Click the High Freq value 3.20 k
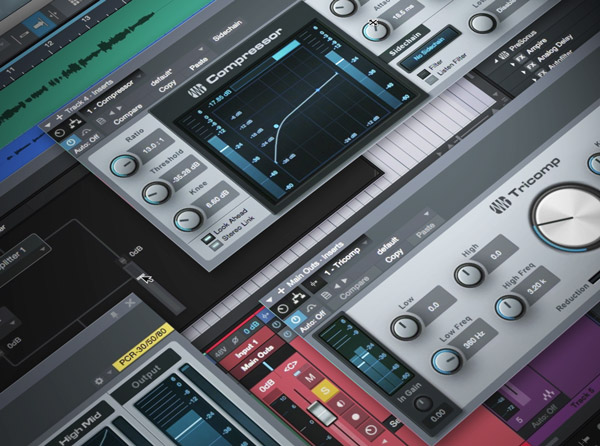This screenshot has height=446, width=600. point(536,287)
